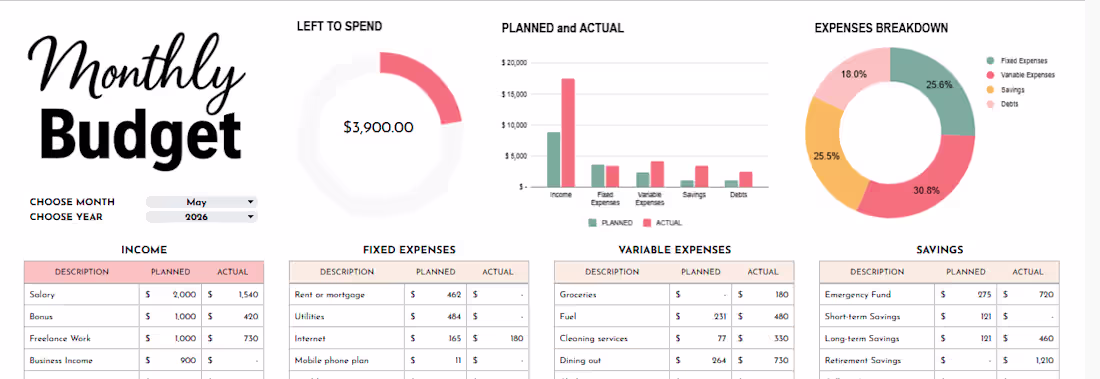Screen dimensions: 1100x379
Task: Select the 25.5% slice of the donut chart
Action: pyautogui.click(x=826, y=156)
